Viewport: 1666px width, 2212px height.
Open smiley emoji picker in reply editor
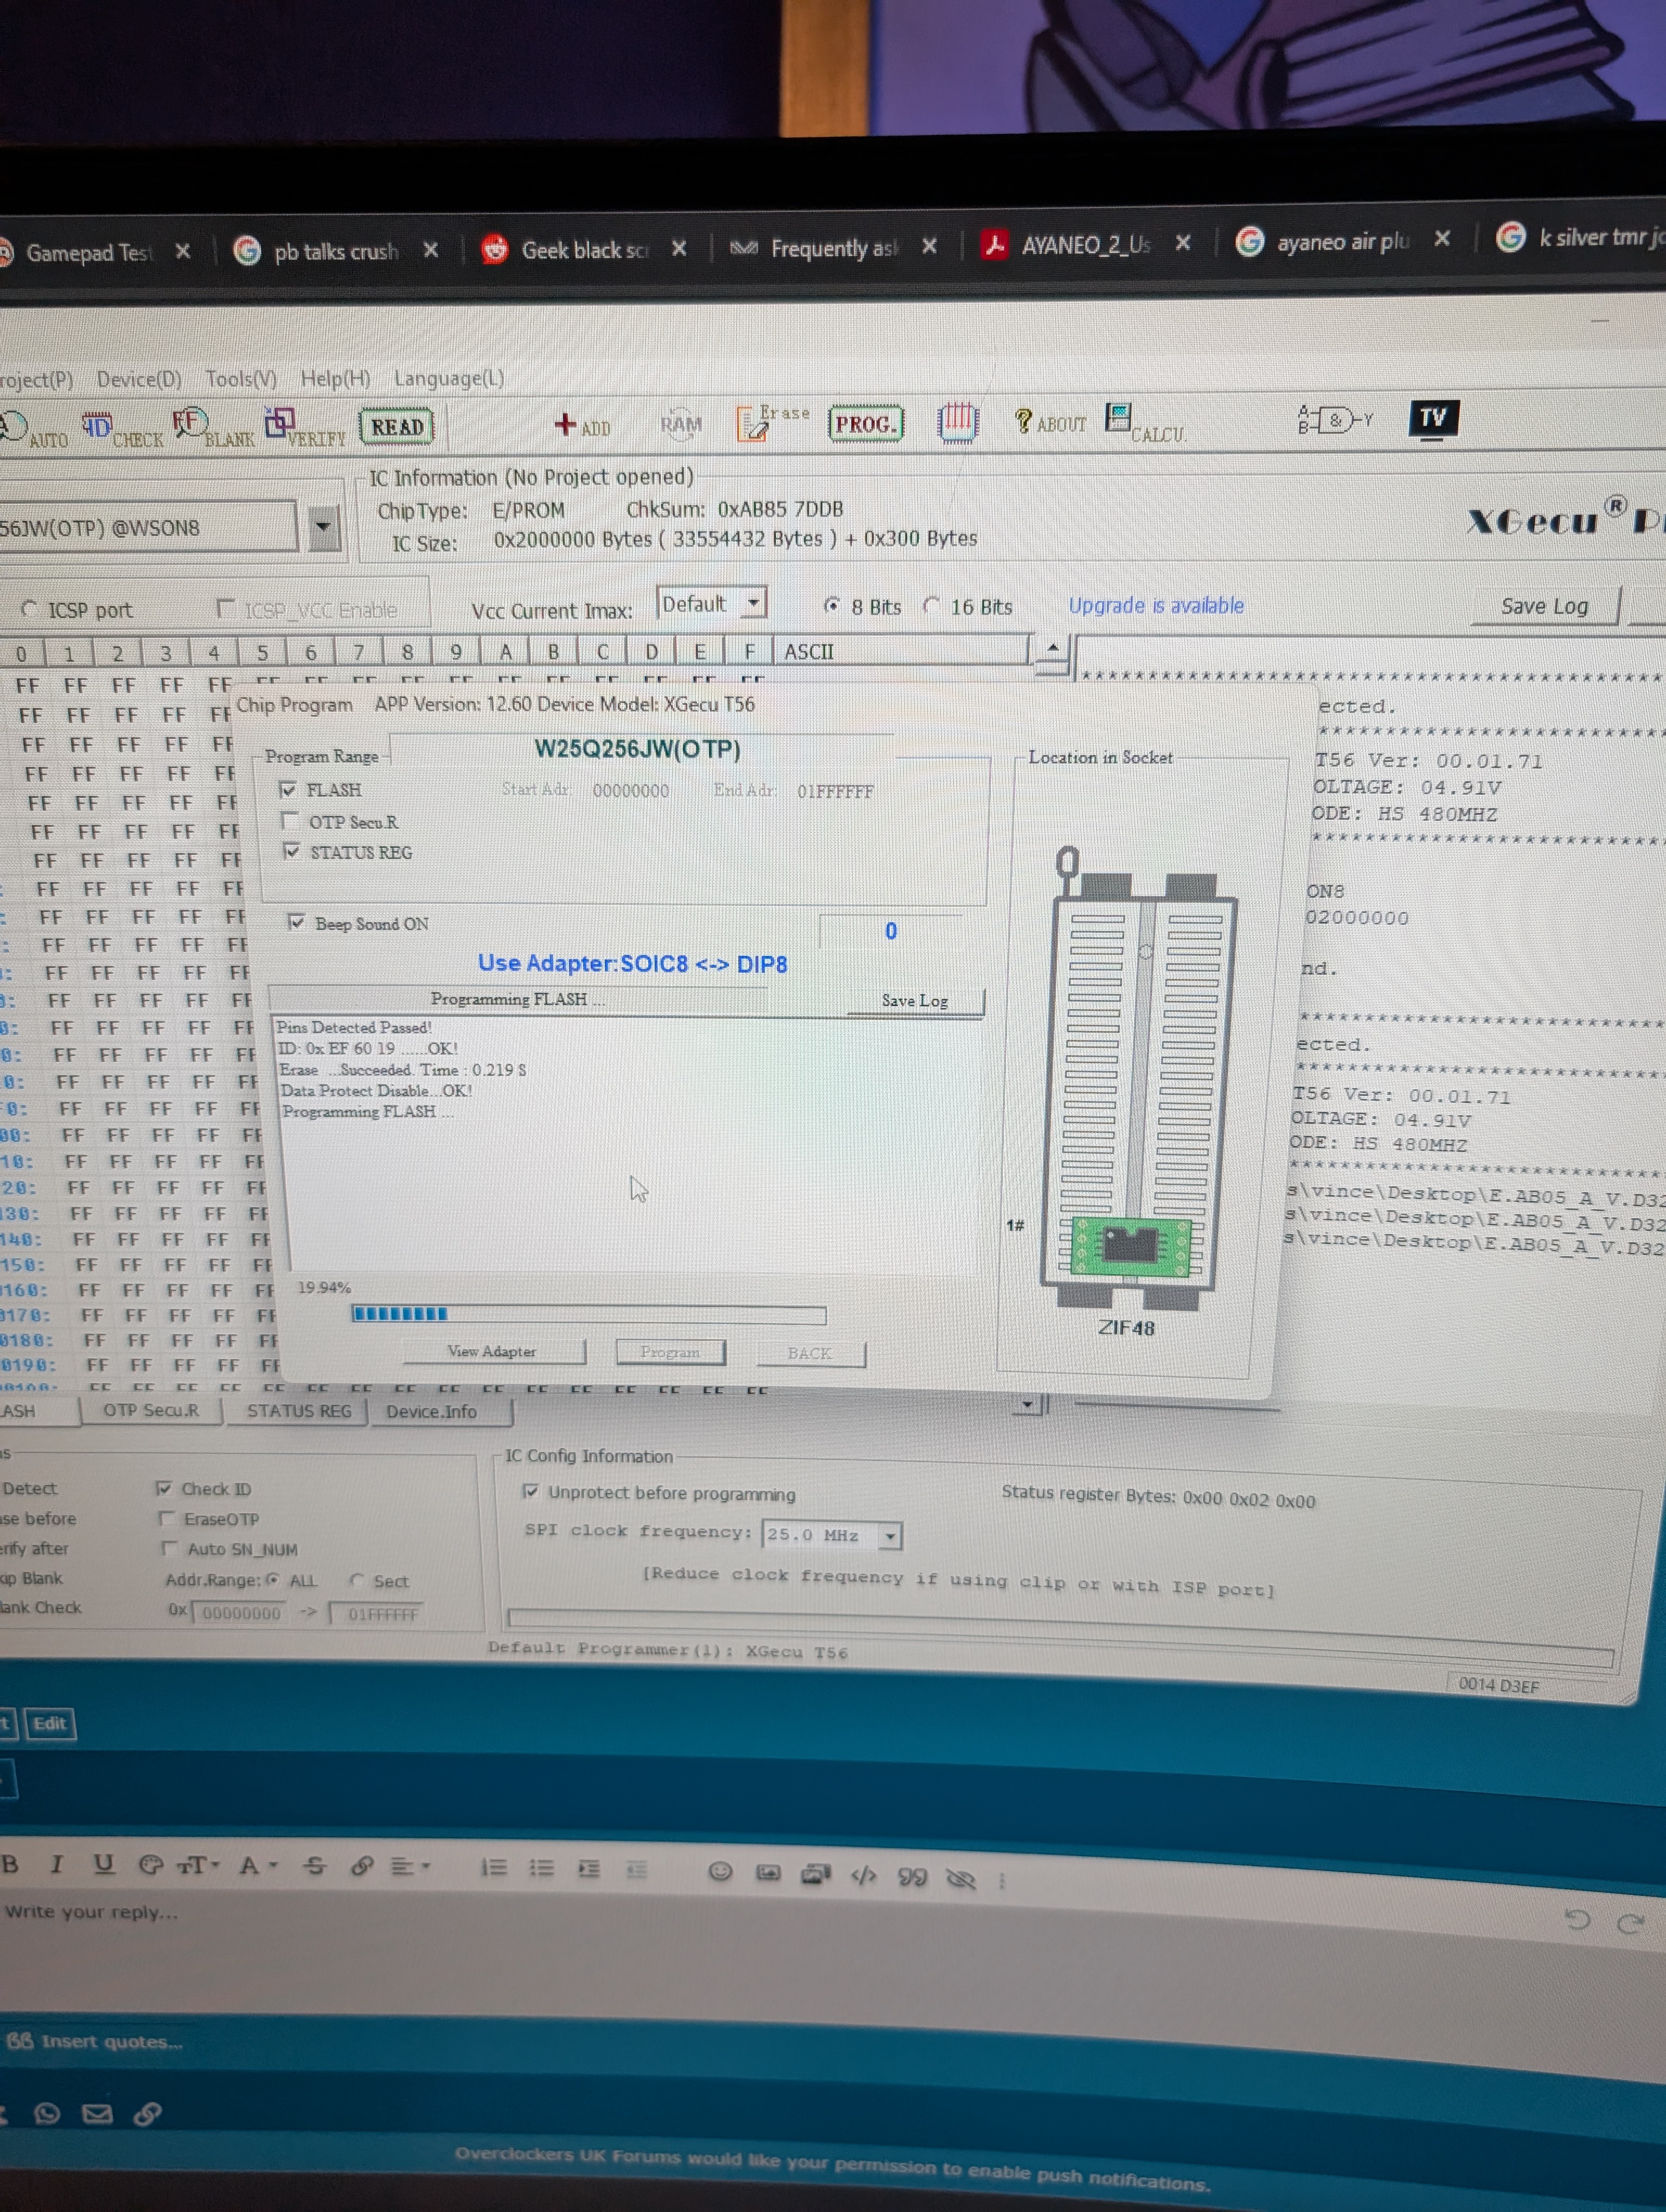(720, 1871)
